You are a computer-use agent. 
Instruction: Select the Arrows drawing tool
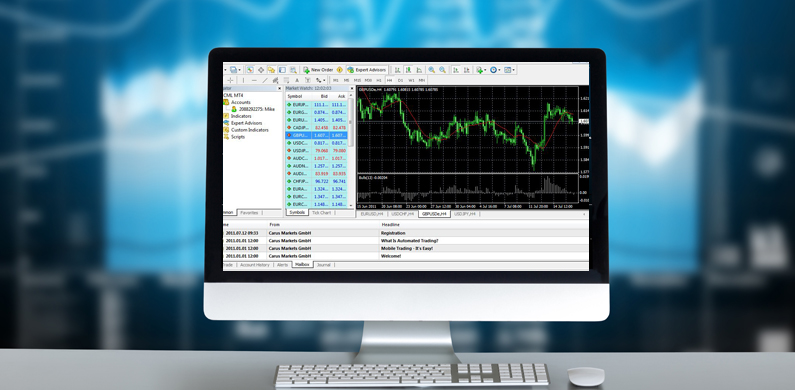tap(318, 80)
